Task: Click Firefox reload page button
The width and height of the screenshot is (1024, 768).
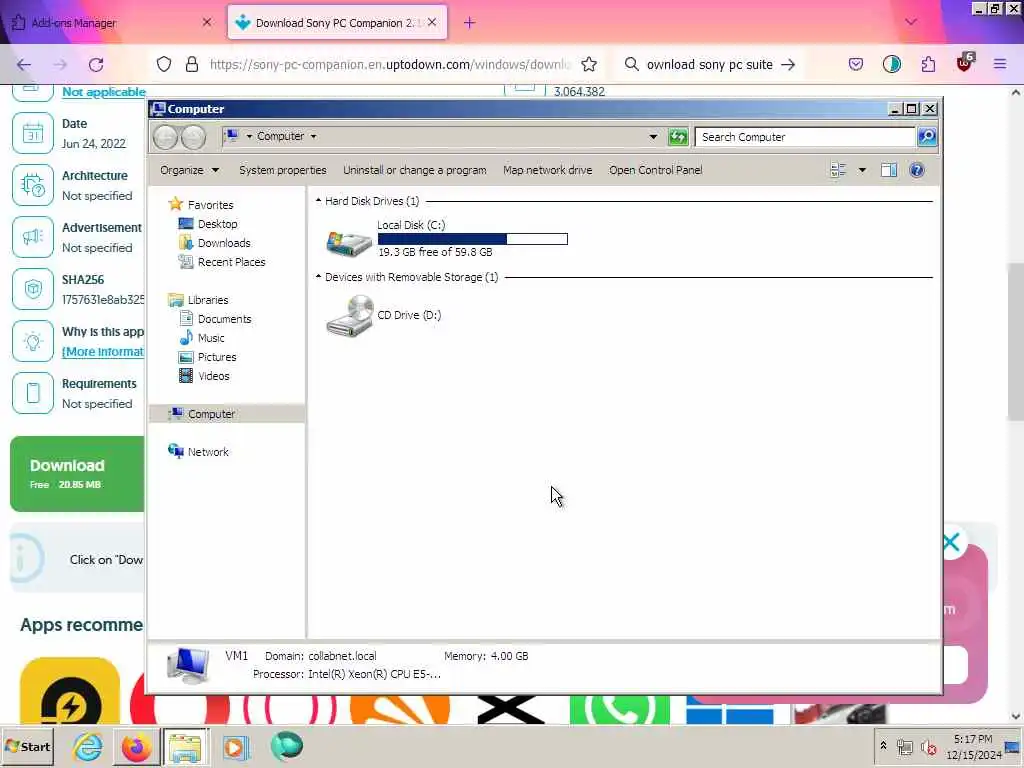Action: [96, 64]
